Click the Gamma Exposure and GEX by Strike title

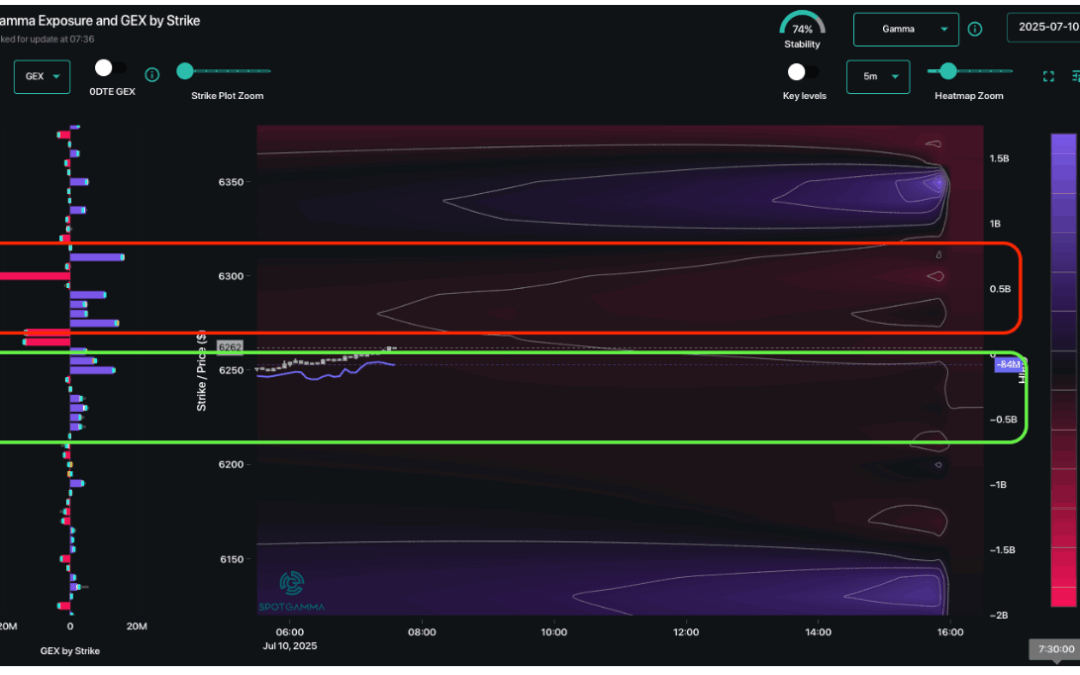tap(100, 20)
